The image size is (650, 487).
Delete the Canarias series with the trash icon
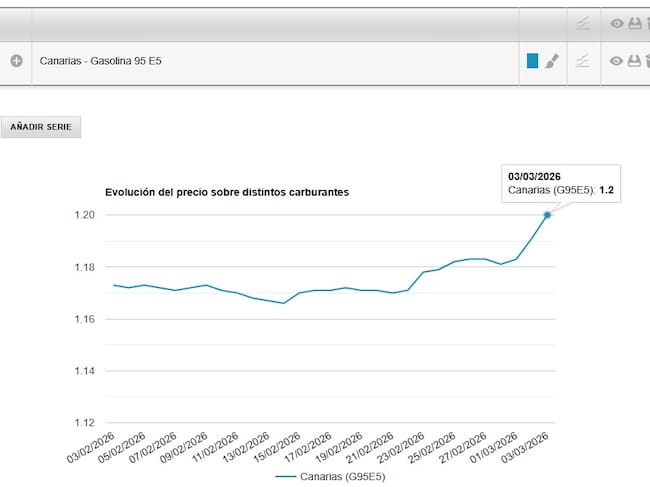[x=647, y=61]
